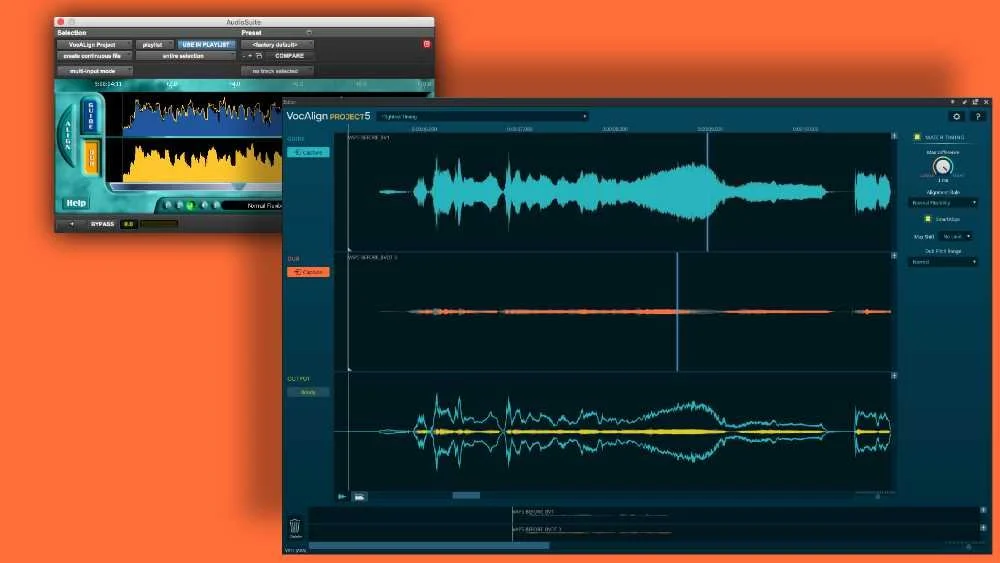The width and height of the screenshot is (1000, 563).
Task: Click the last round preset button in VocALign
Action: pyautogui.click(x=216, y=205)
